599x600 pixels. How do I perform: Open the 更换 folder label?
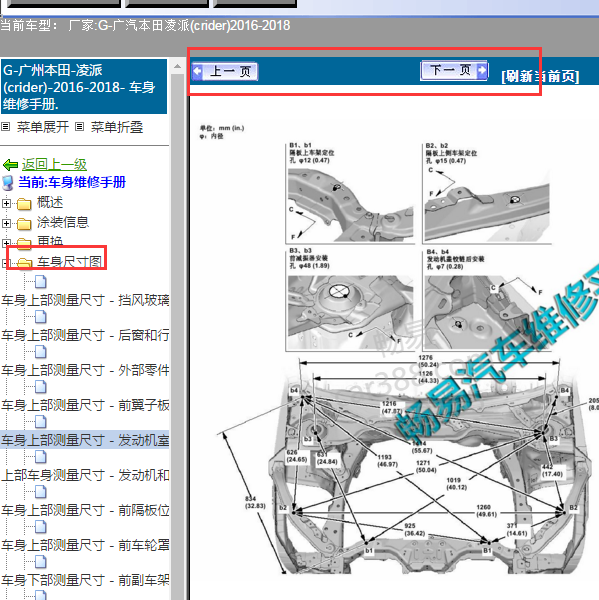click(x=50, y=241)
